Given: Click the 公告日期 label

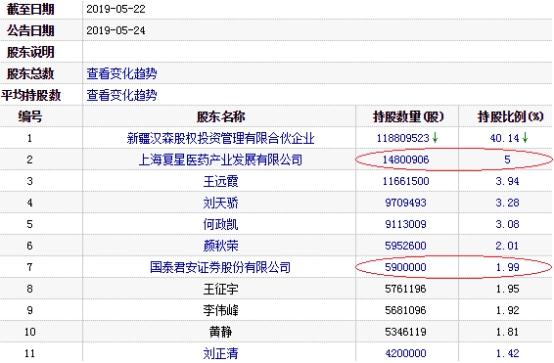Looking at the screenshot, I should (x=30, y=30).
